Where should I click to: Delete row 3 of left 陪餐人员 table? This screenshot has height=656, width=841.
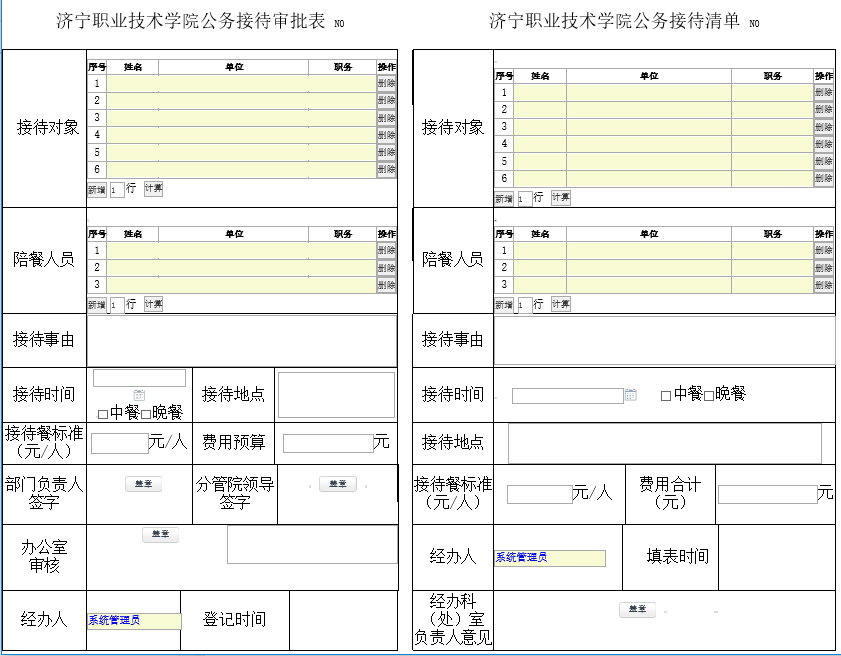point(386,285)
